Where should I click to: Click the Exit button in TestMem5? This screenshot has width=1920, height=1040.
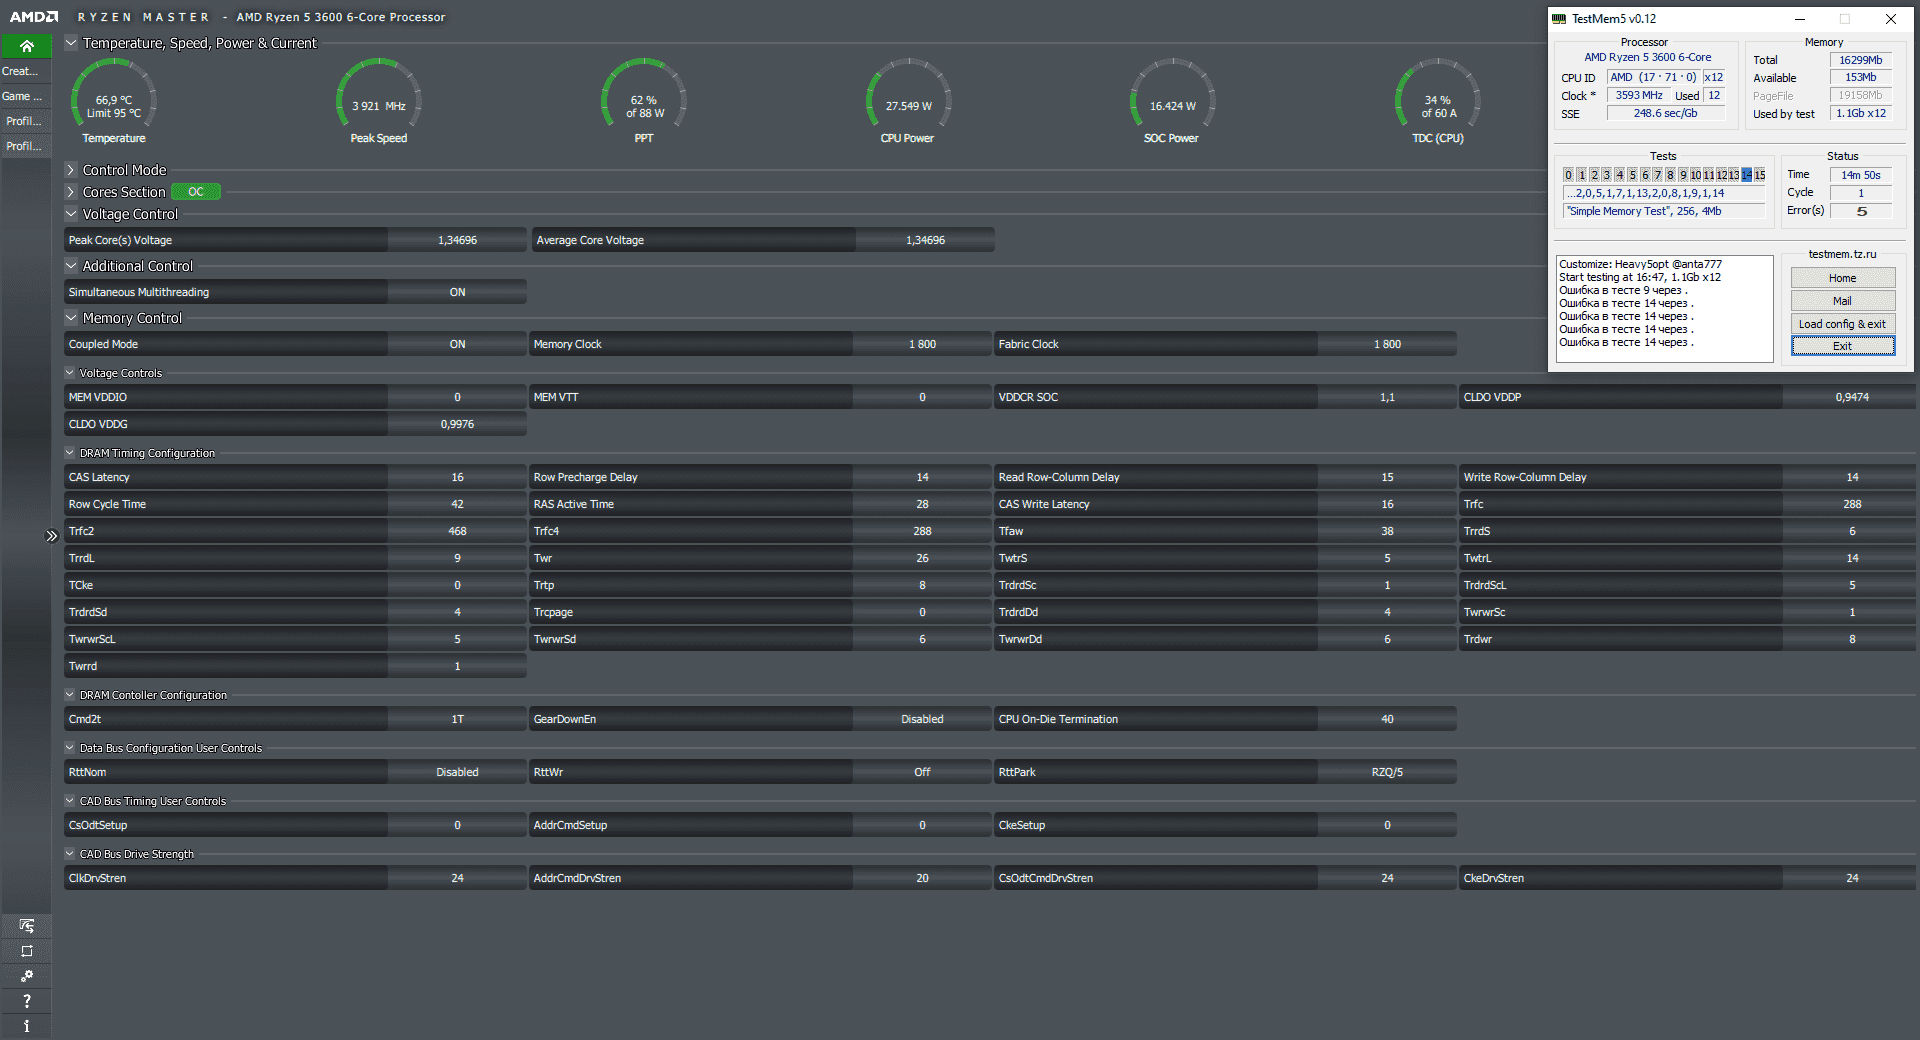1842,346
